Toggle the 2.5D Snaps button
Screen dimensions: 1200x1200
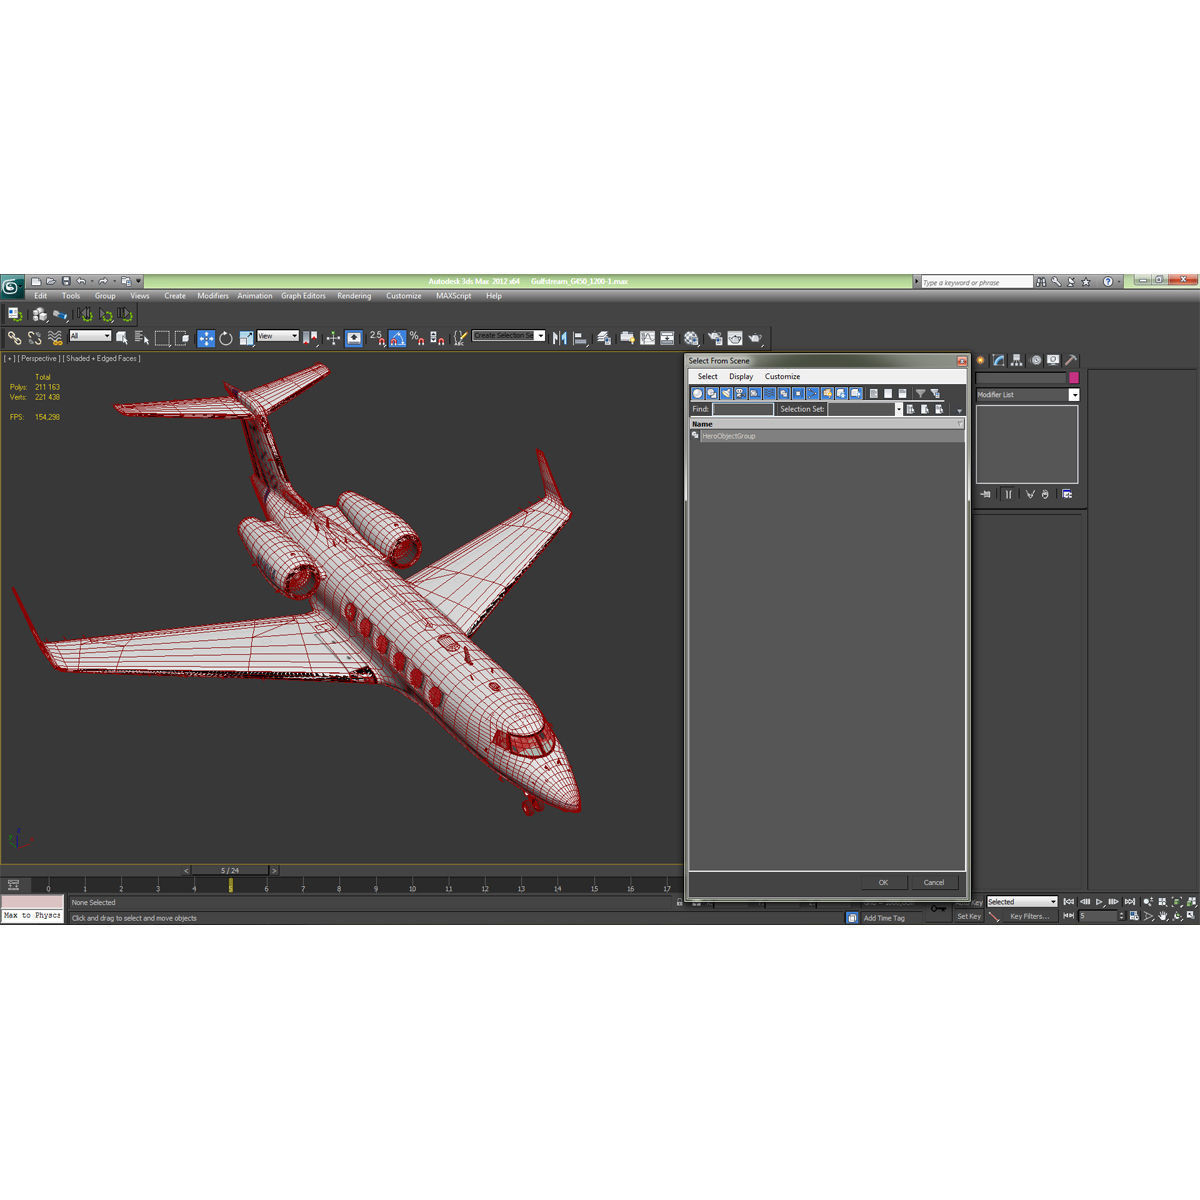click(x=376, y=338)
